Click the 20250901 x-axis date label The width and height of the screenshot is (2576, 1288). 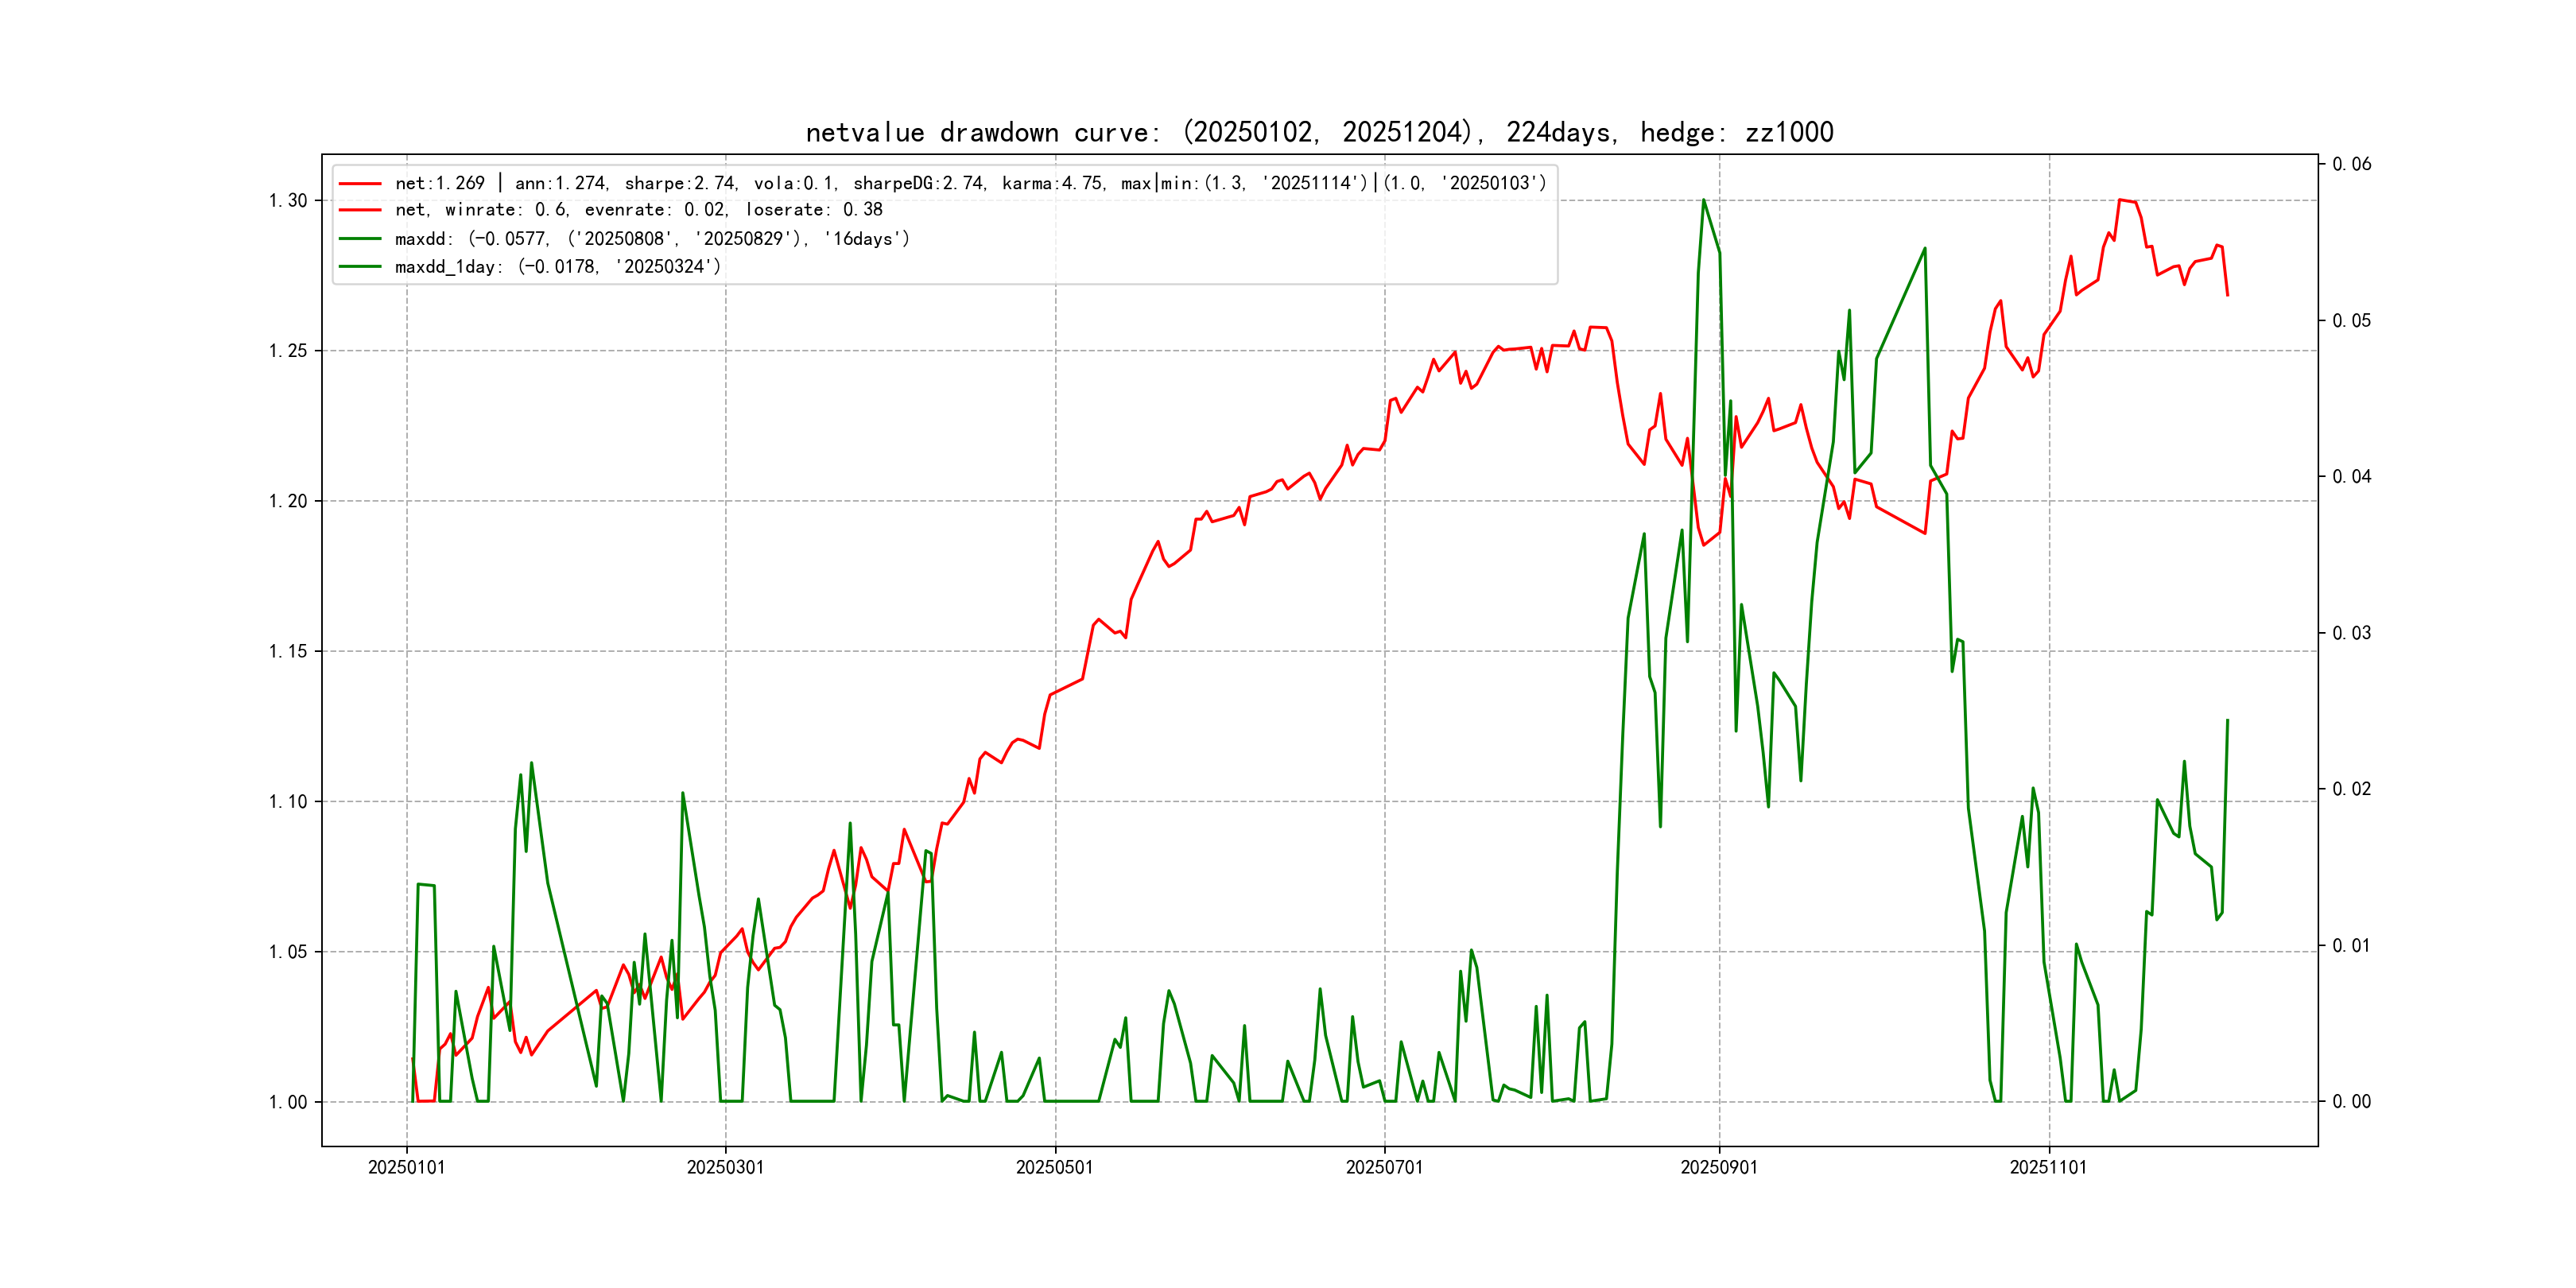coord(1719,1167)
